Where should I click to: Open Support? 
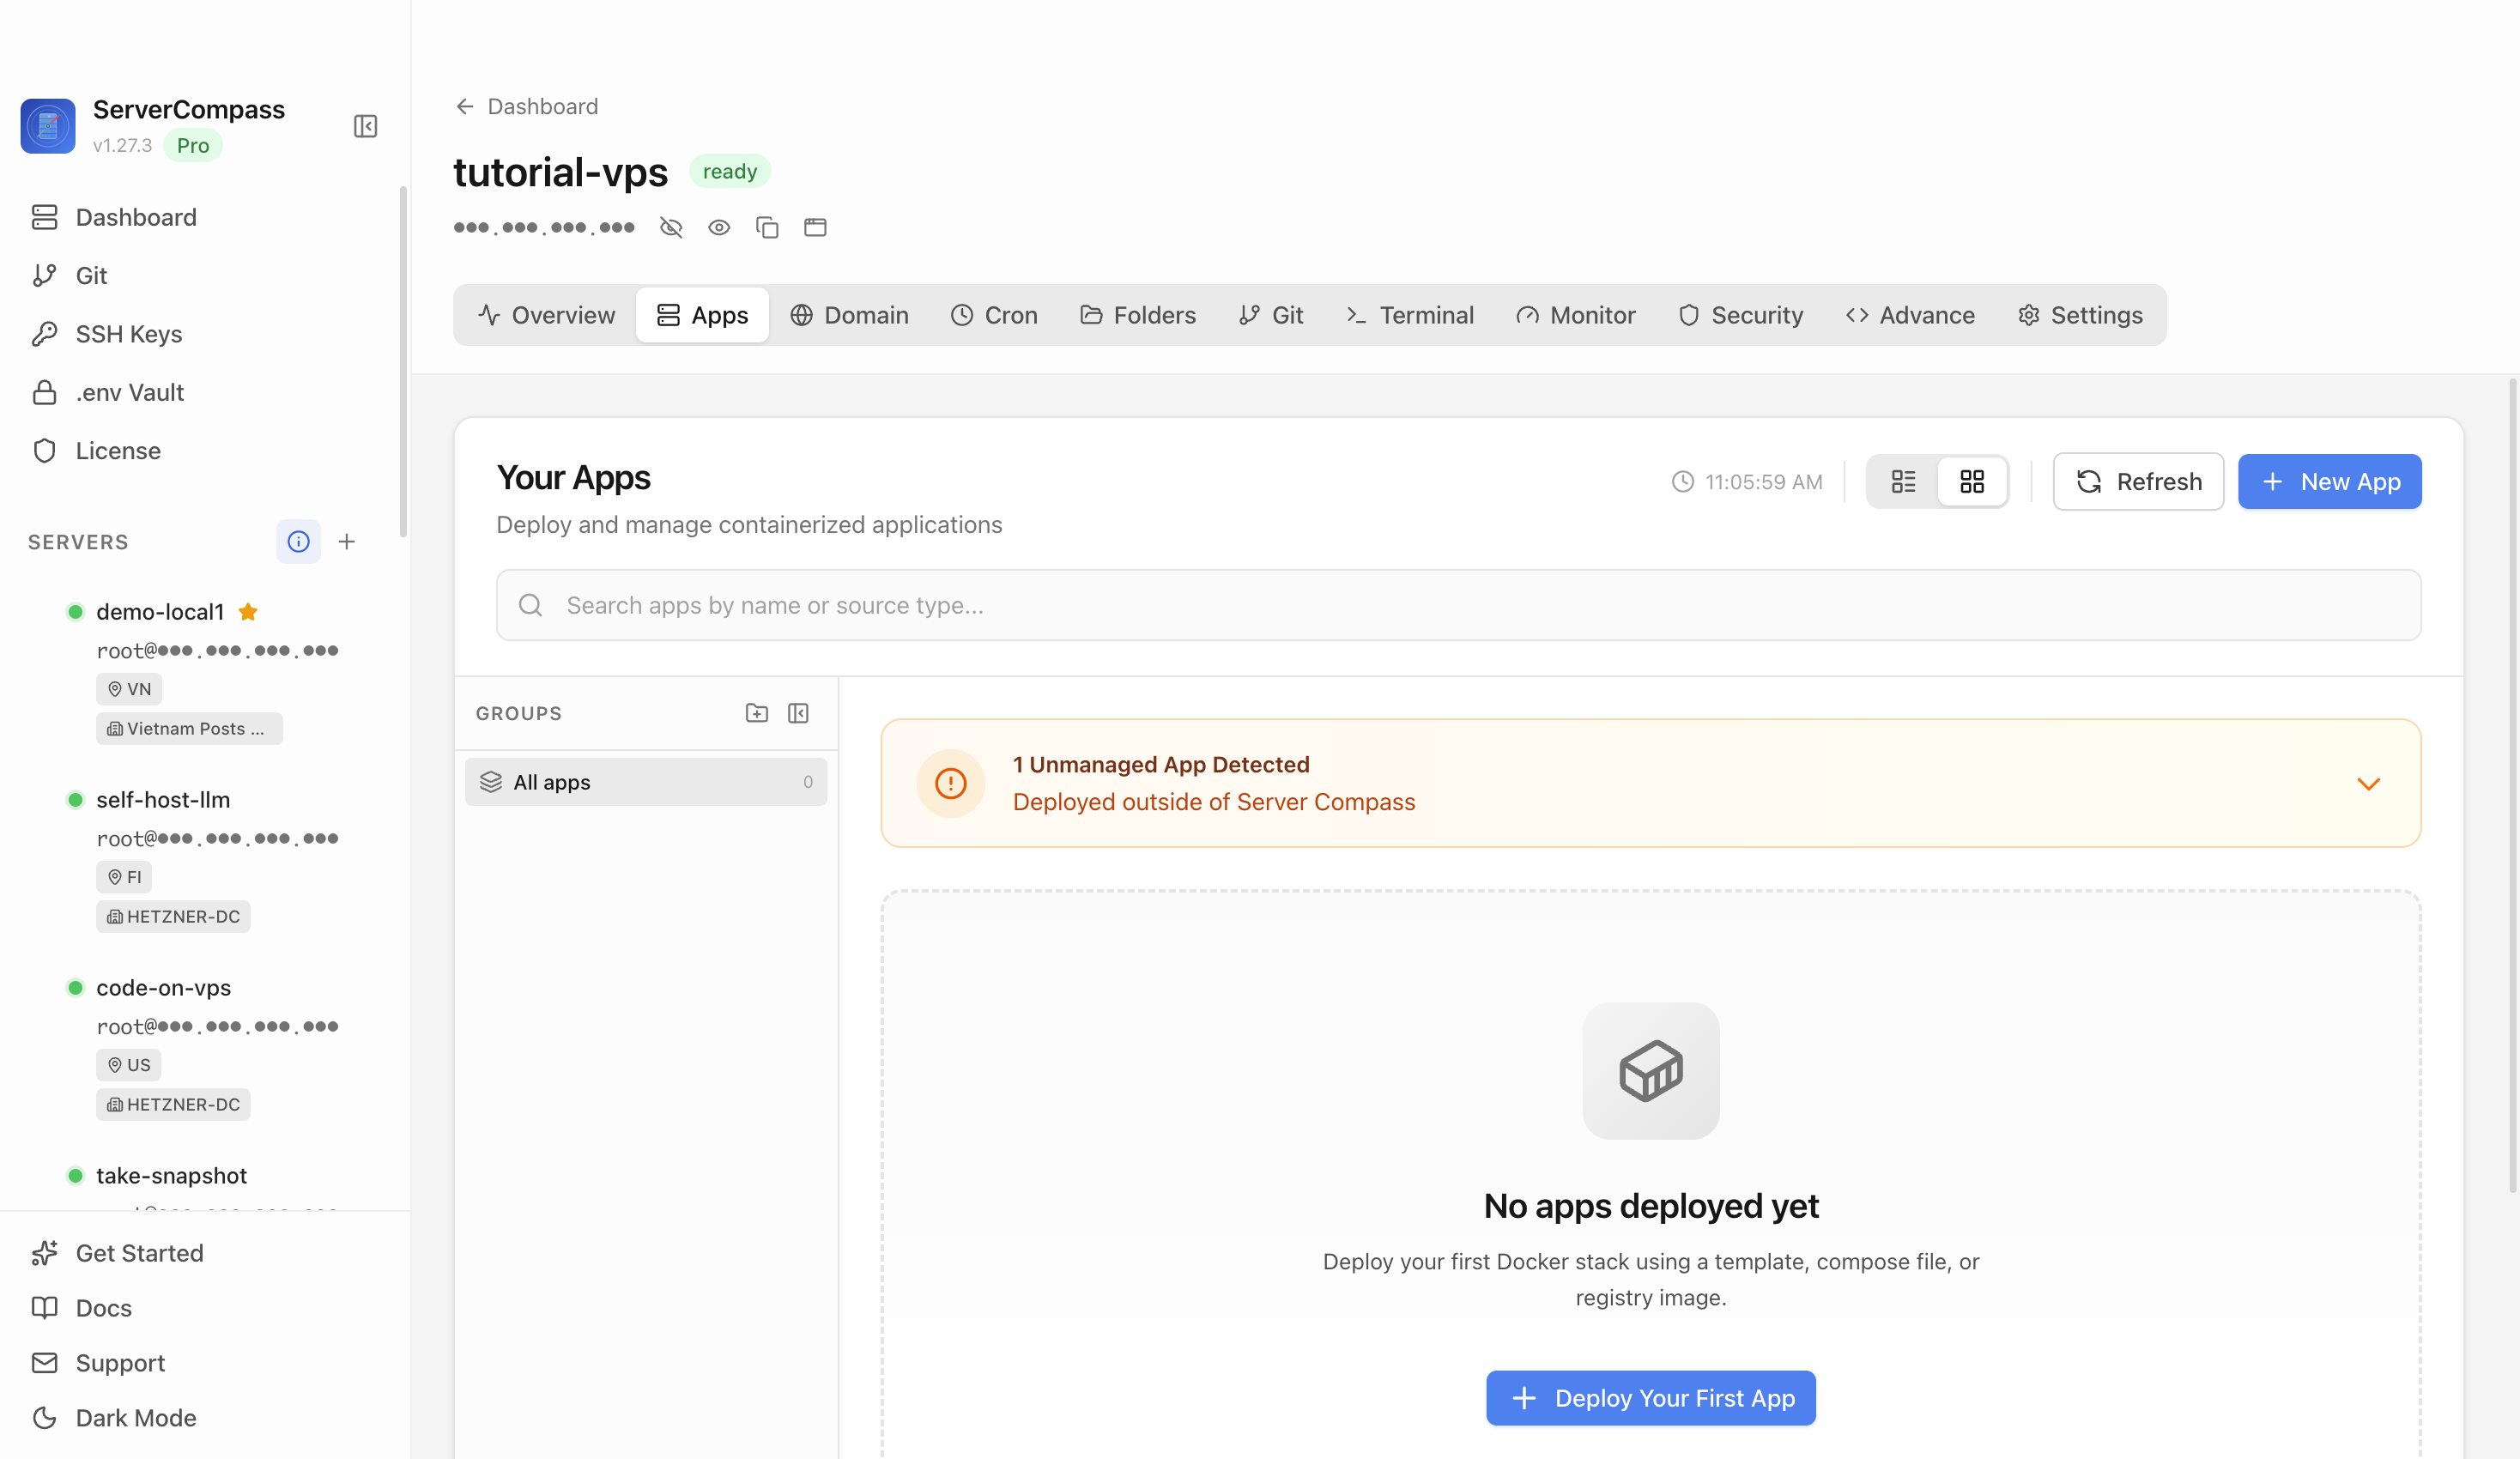coord(98,1363)
